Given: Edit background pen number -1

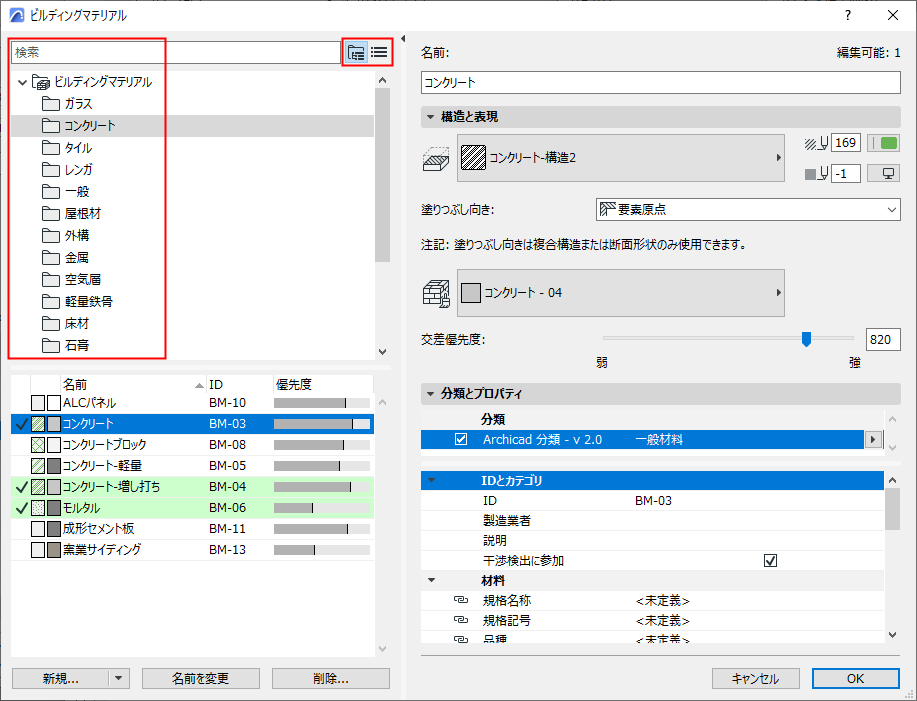Looking at the screenshot, I should (x=846, y=174).
